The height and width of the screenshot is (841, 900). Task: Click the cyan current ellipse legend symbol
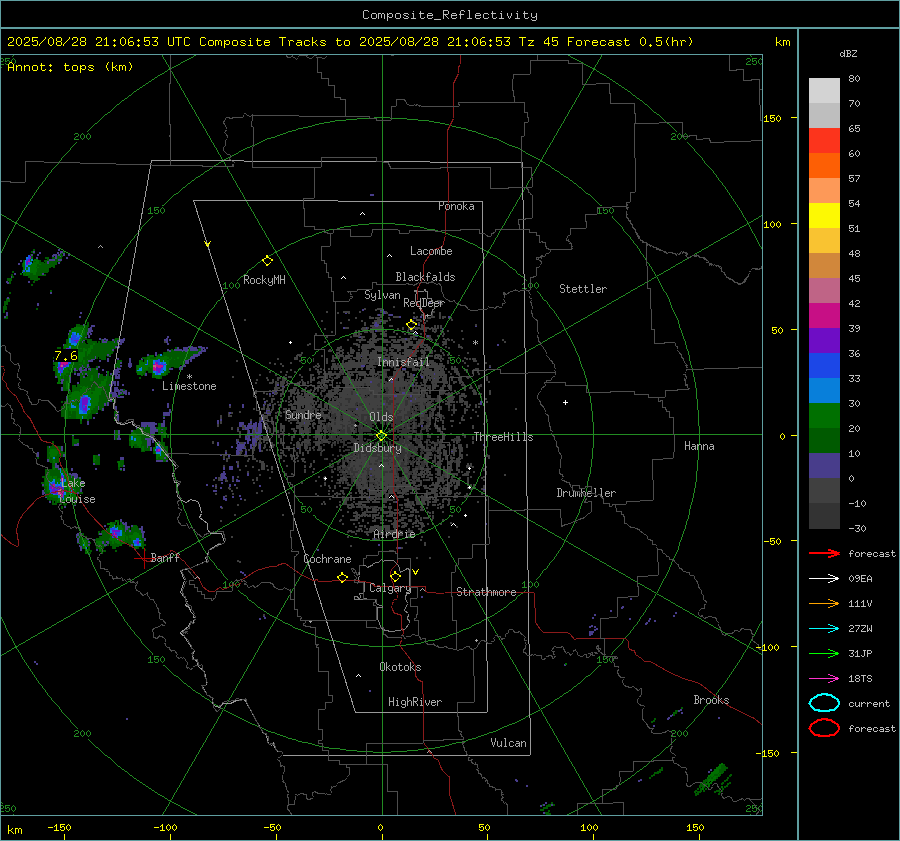(x=824, y=703)
